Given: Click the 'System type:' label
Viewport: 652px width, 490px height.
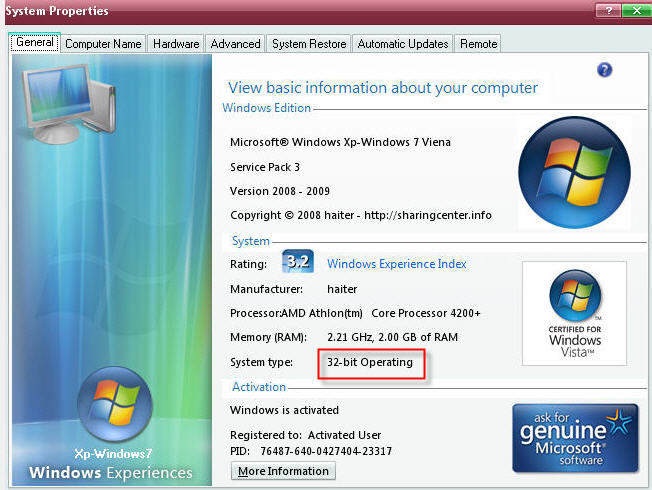Looking at the screenshot, I should click(261, 362).
